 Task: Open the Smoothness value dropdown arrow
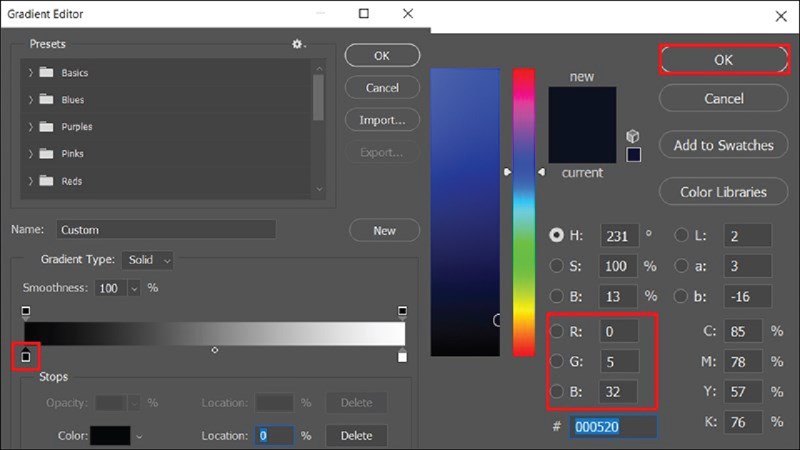click(134, 288)
